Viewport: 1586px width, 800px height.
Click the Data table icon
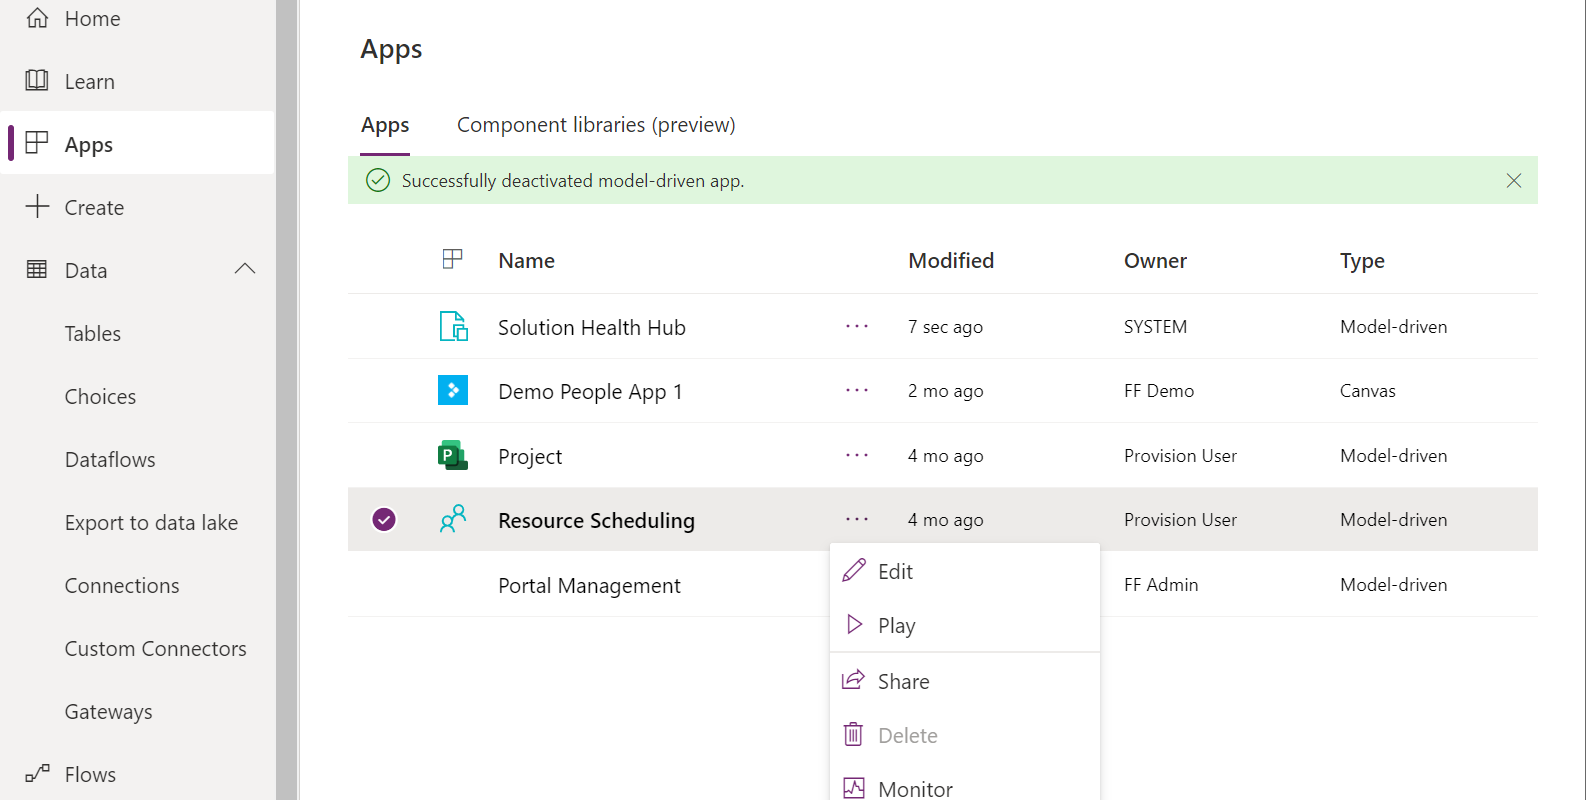click(x=37, y=269)
